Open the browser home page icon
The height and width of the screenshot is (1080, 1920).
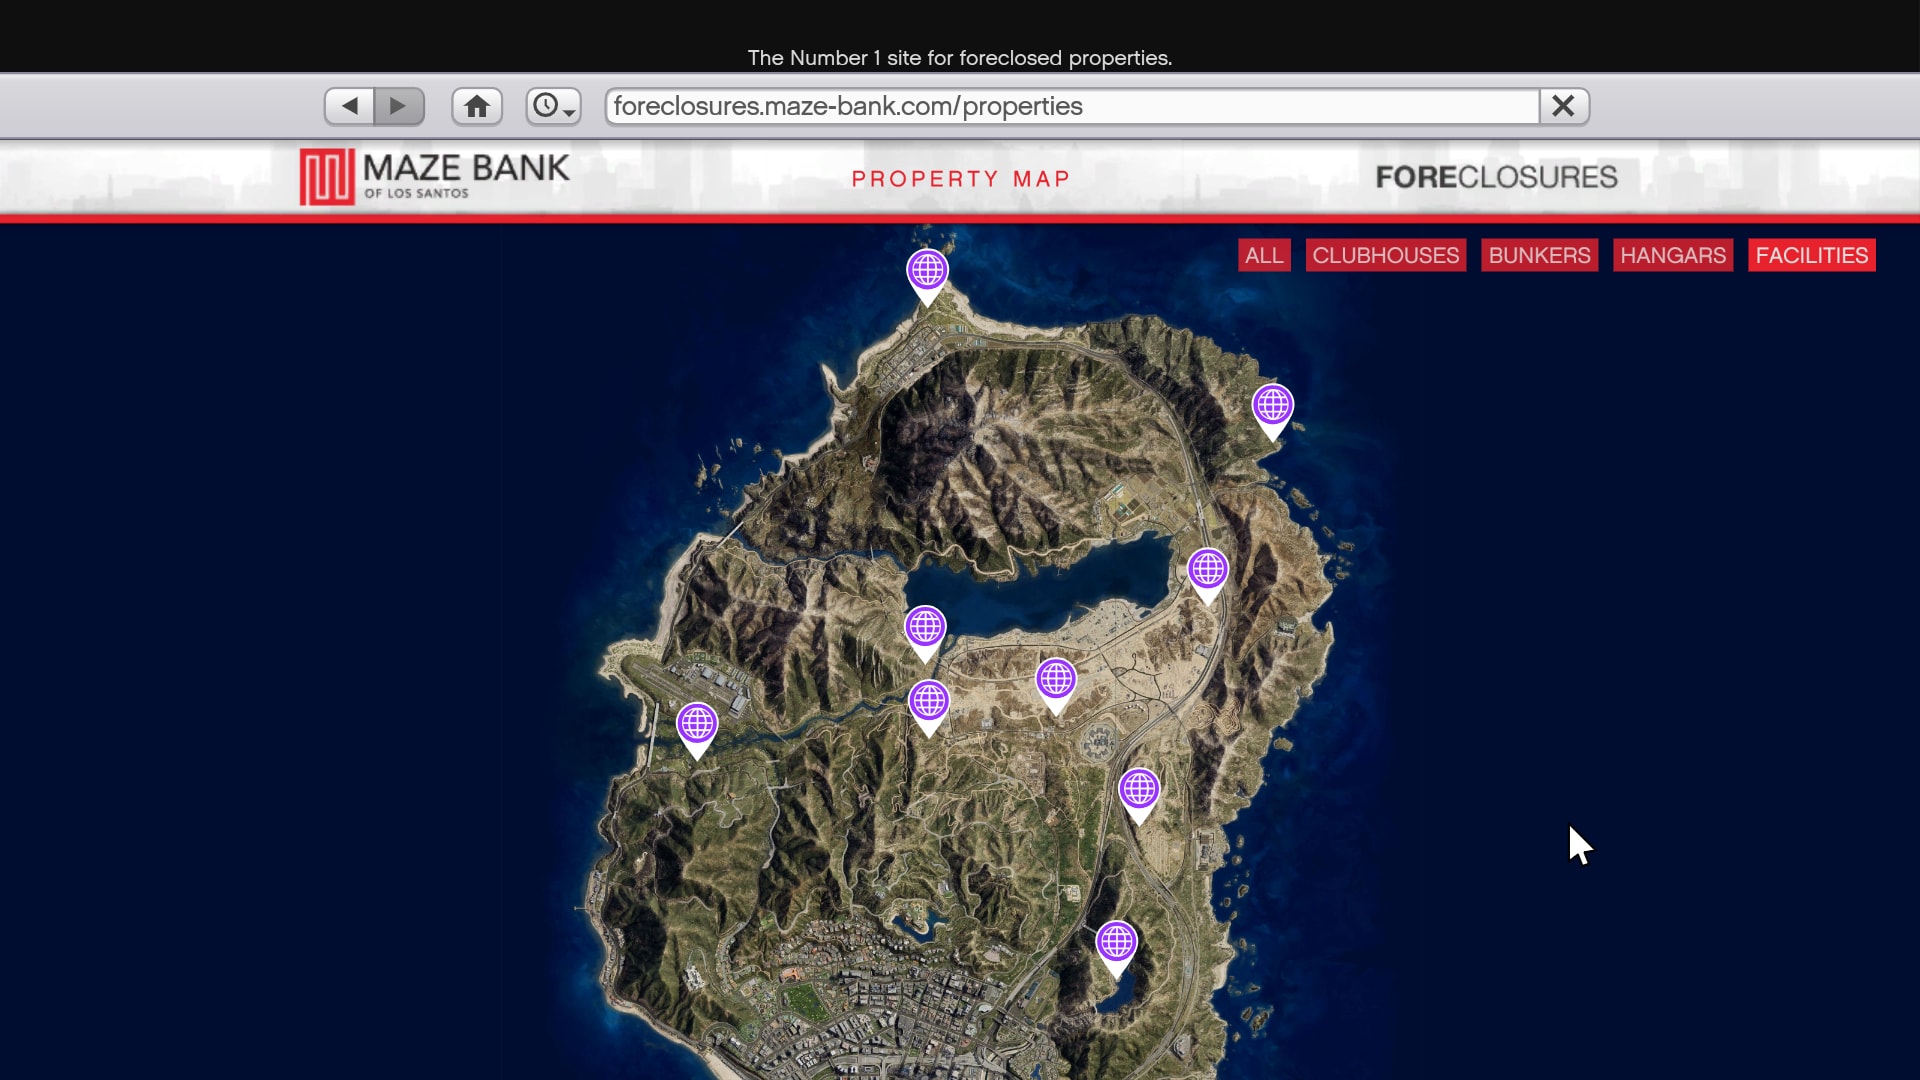[x=477, y=106]
